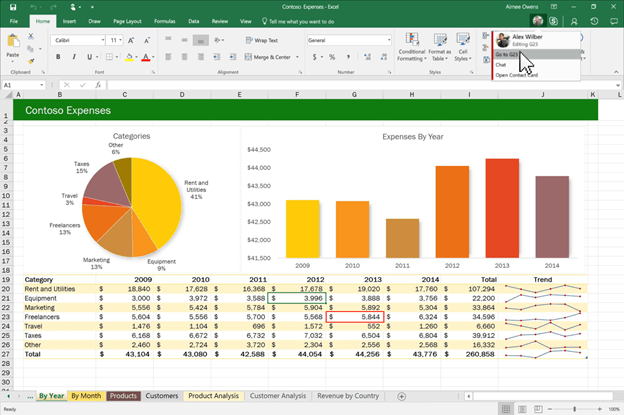
Task: Select Open Contact Card option
Action: (515, 75)
